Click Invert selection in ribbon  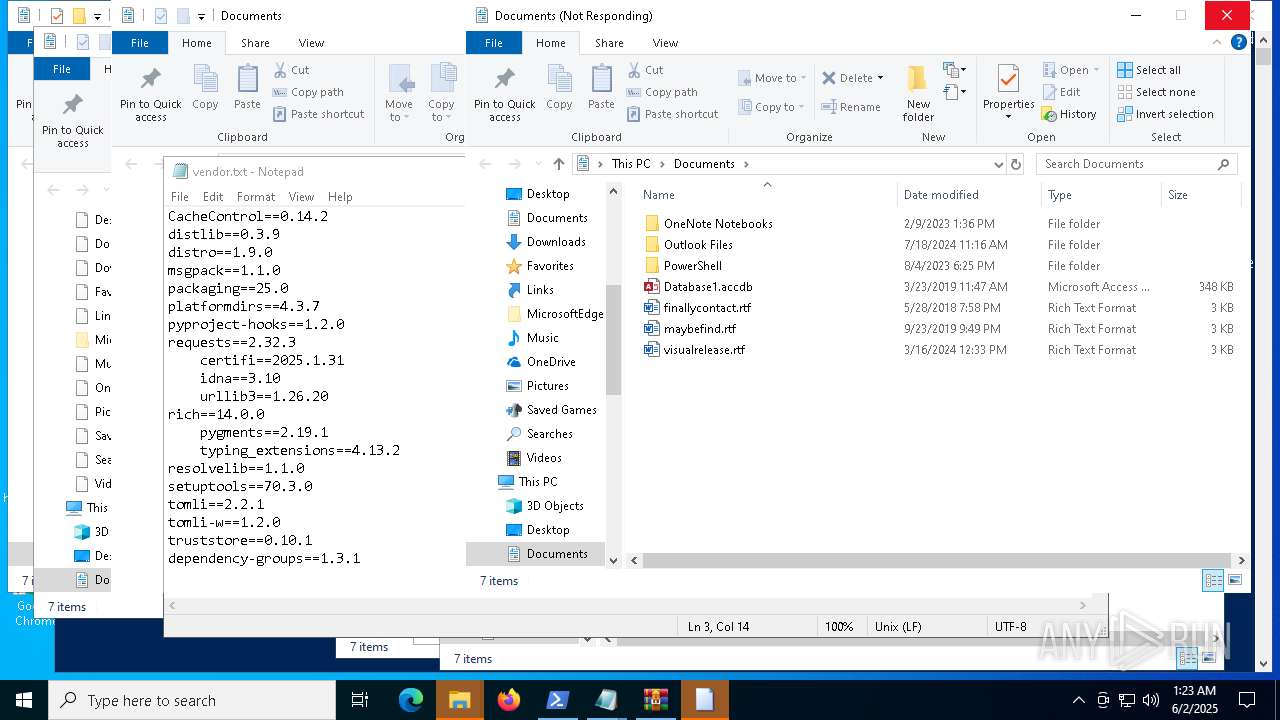pyautogui.click(x=1165, y=114)
